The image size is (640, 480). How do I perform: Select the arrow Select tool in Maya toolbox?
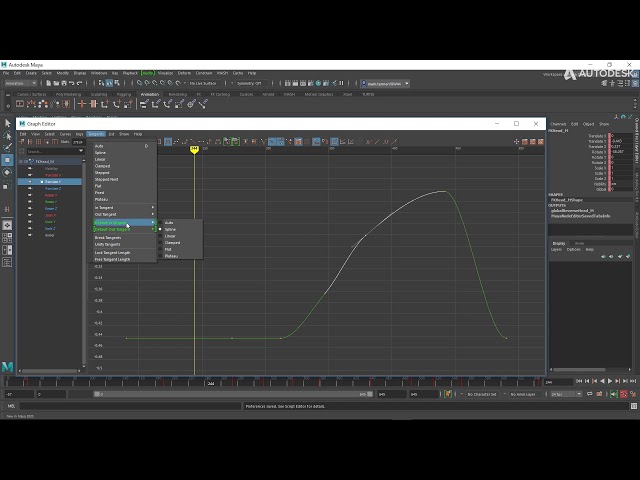click(x=7, y=123)
